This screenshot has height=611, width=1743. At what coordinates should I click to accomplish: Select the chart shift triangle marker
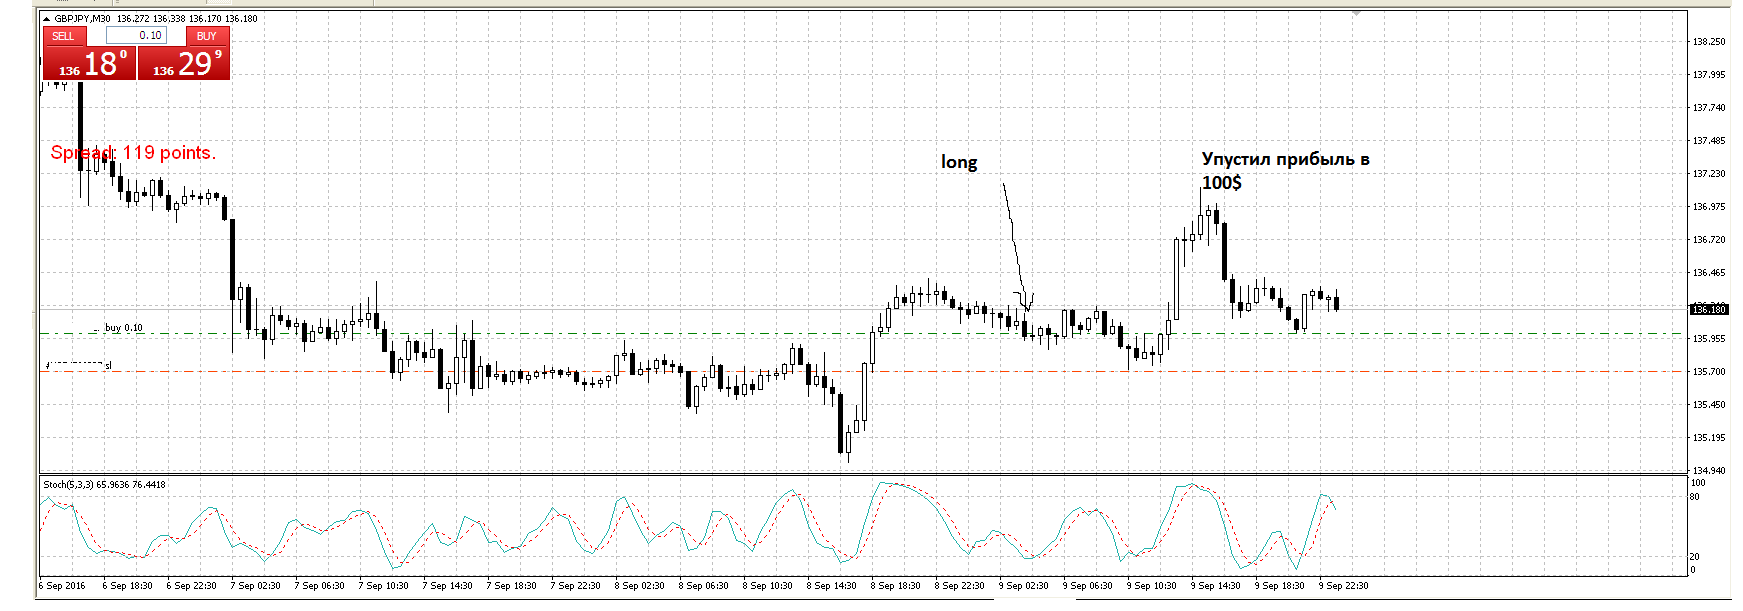click(x=1357, y=14)
